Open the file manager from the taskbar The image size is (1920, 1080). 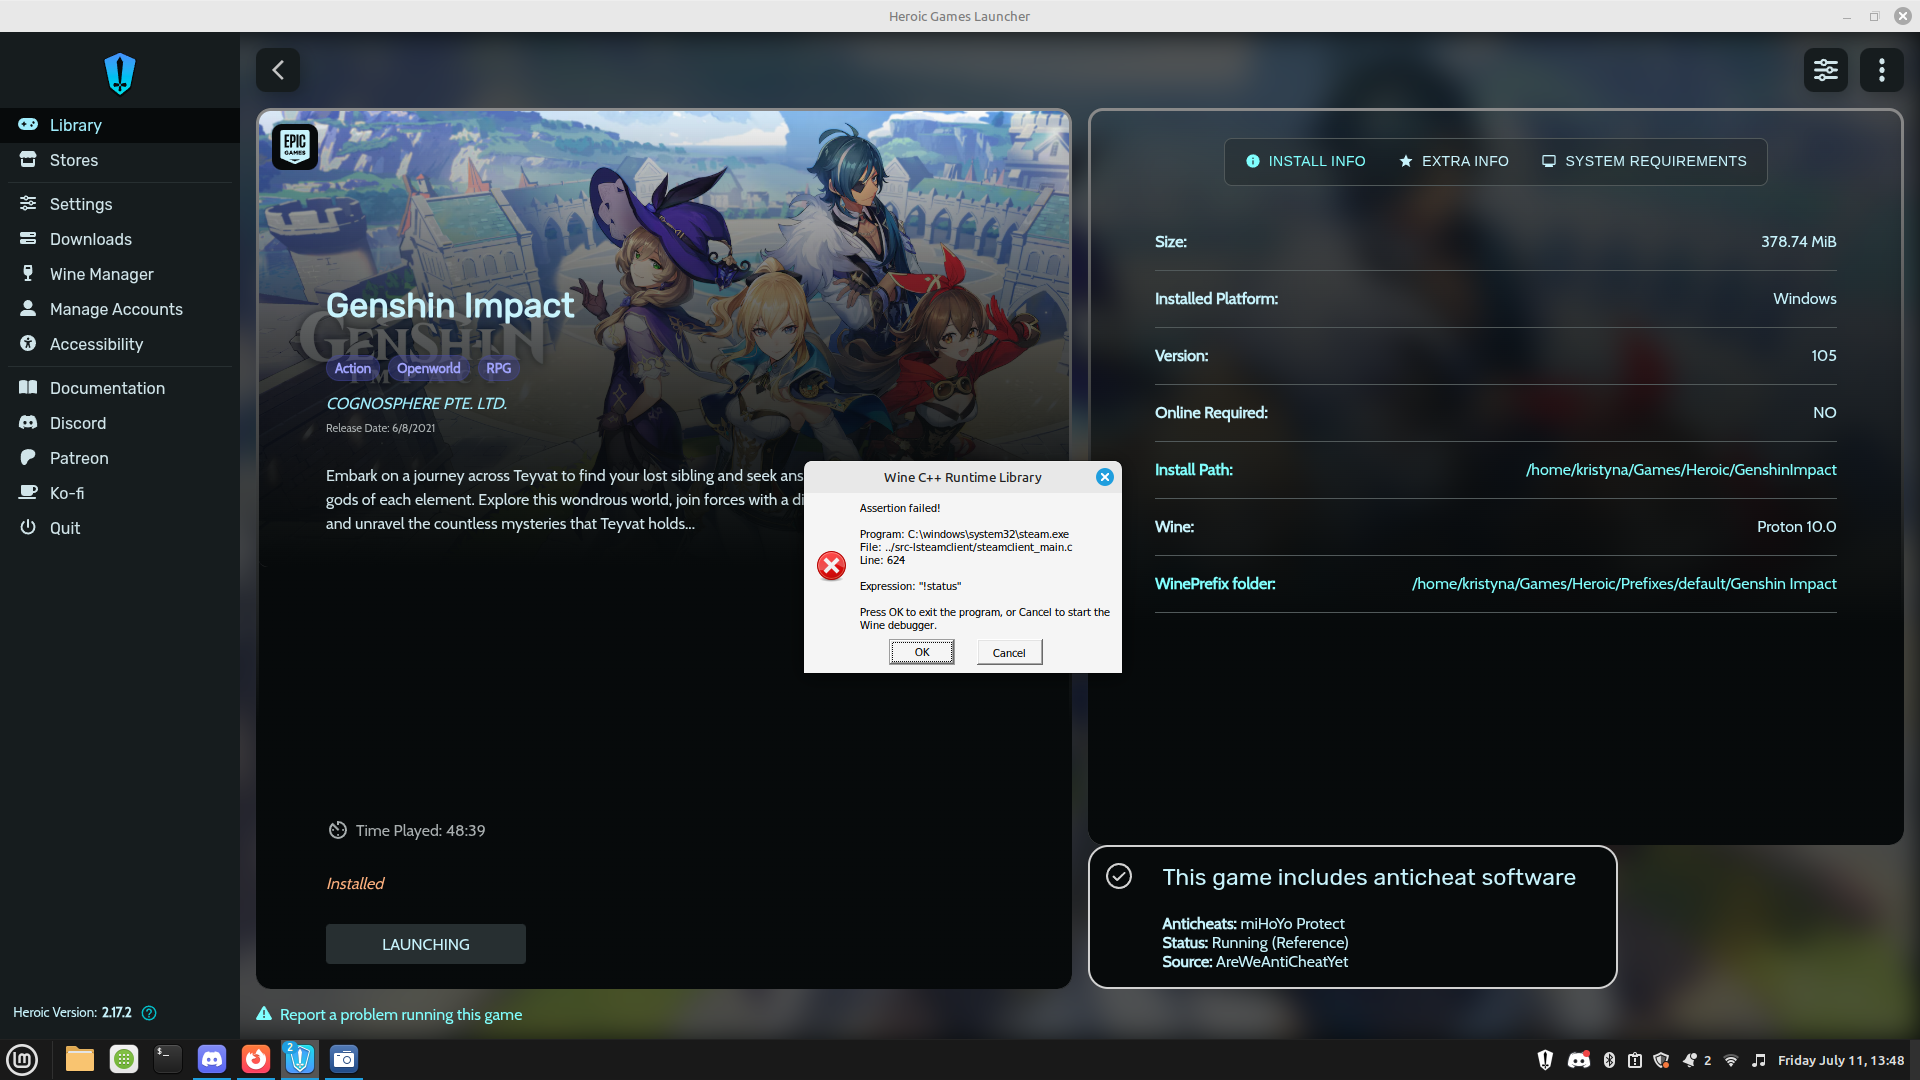(80, 1059)
